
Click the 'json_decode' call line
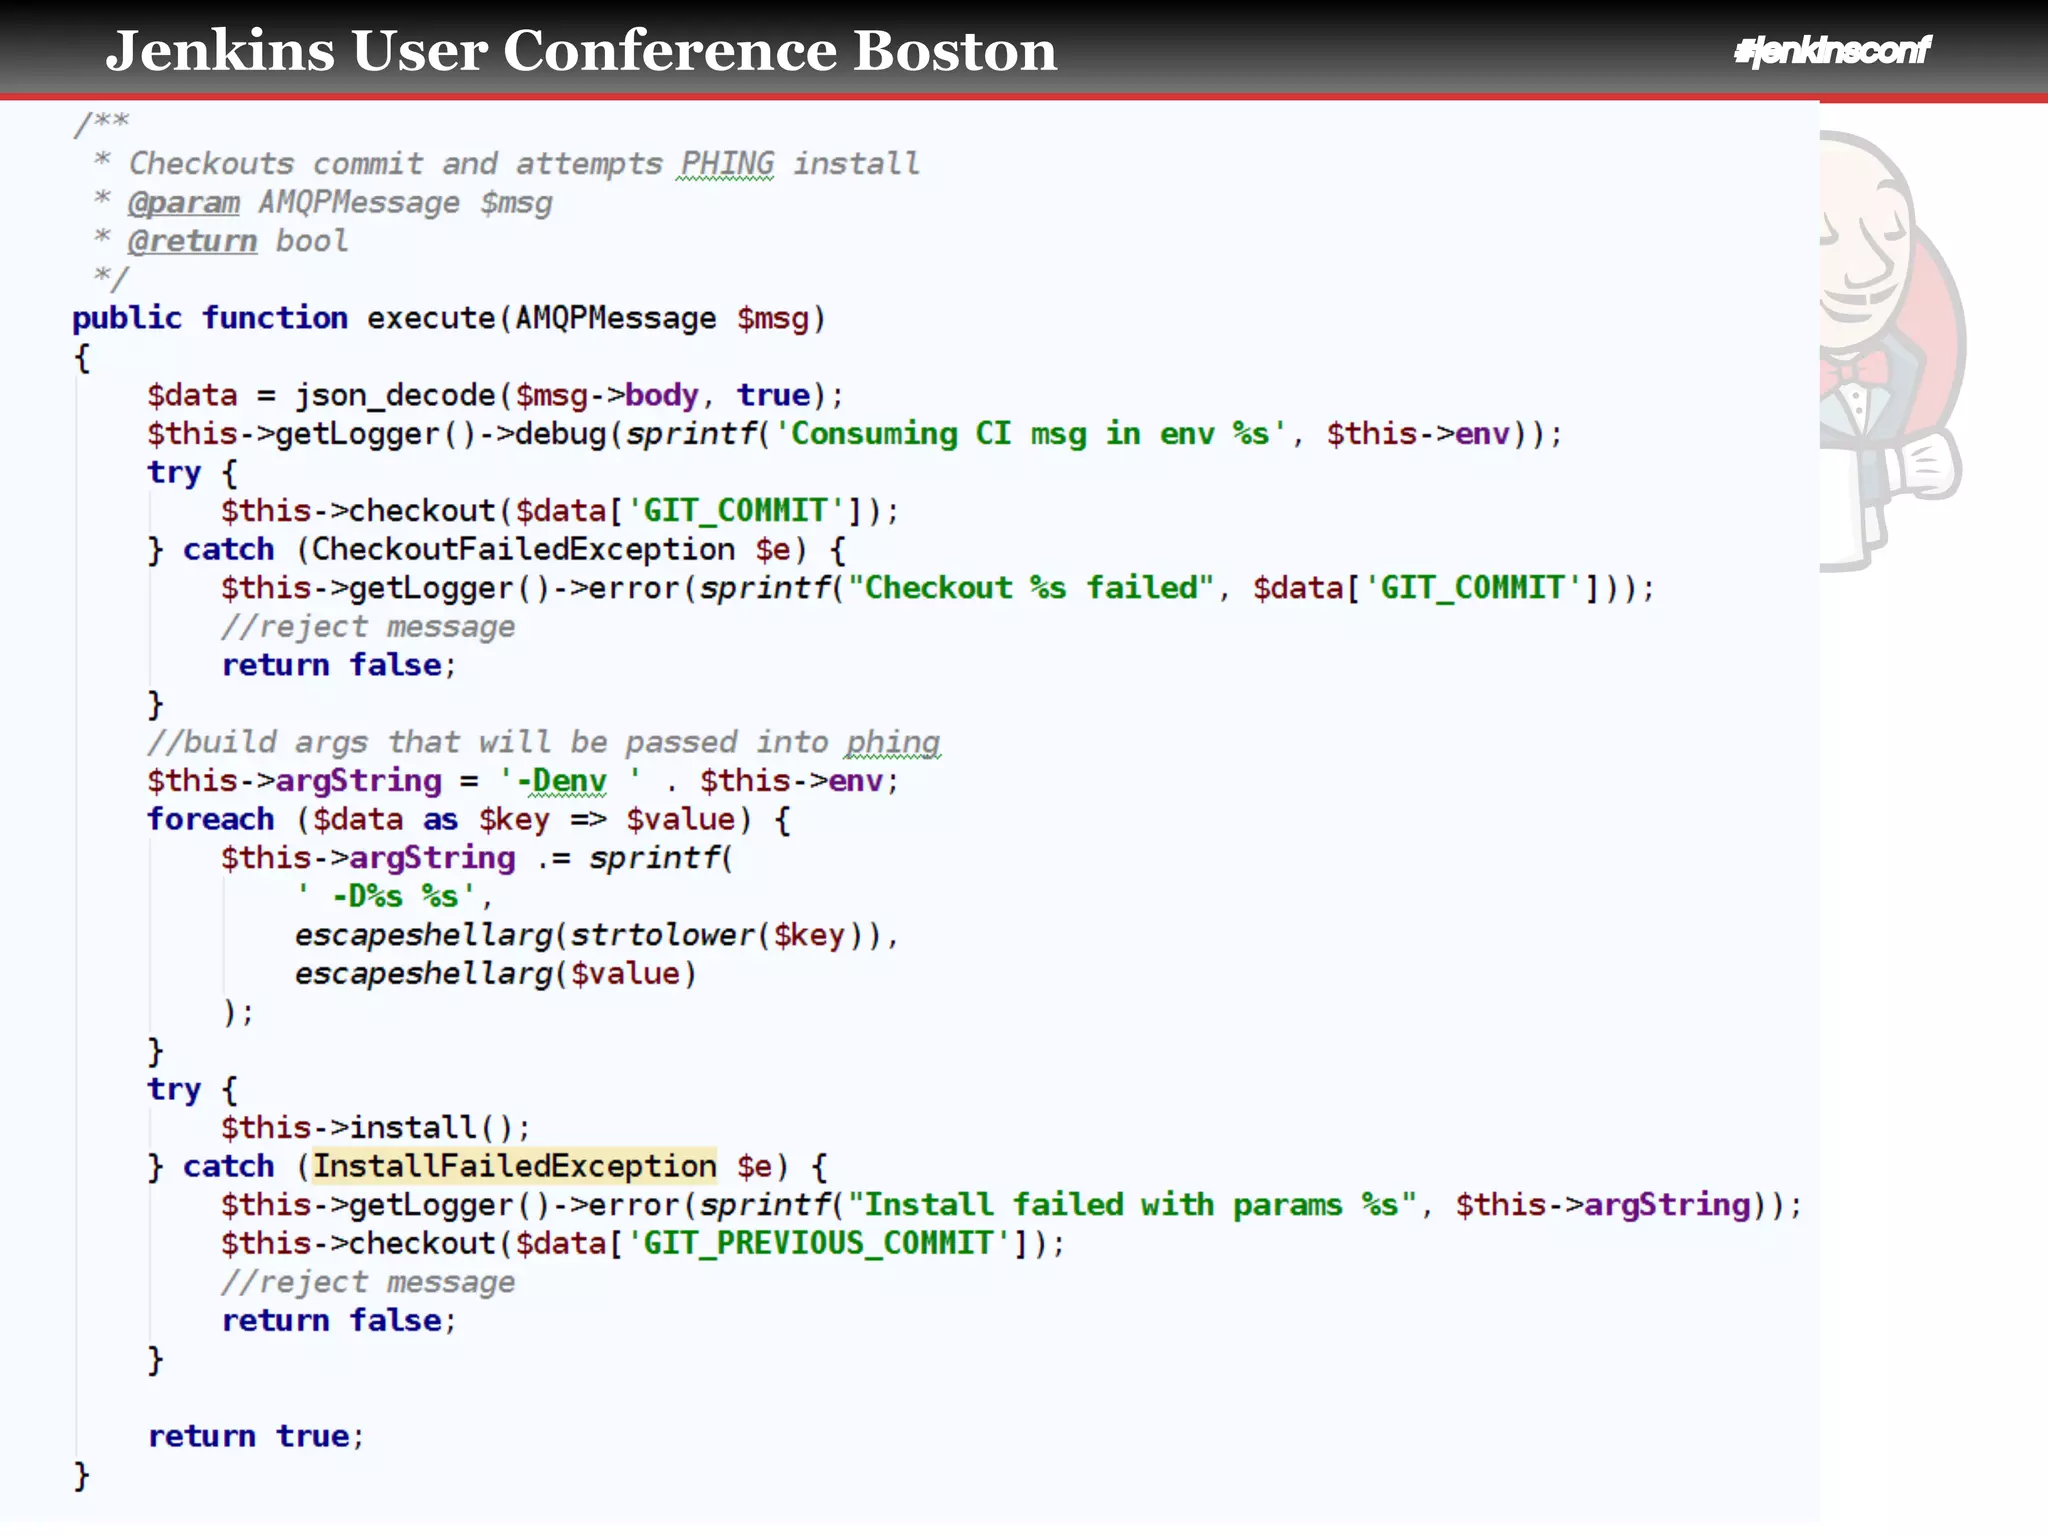(x=496, y=395)
